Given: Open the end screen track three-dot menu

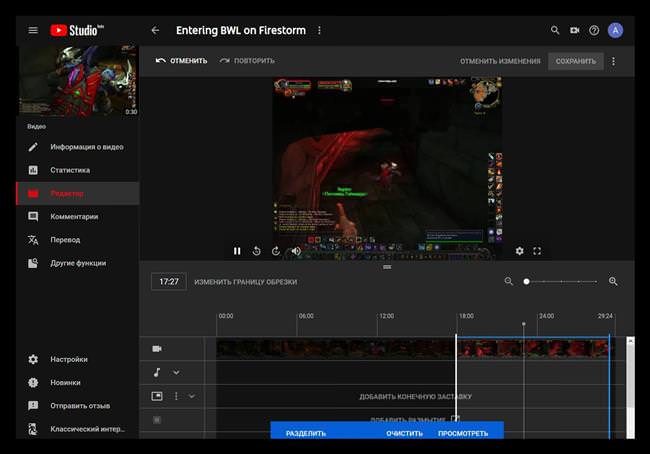Looking at the screenshot, I should (176, 396).
